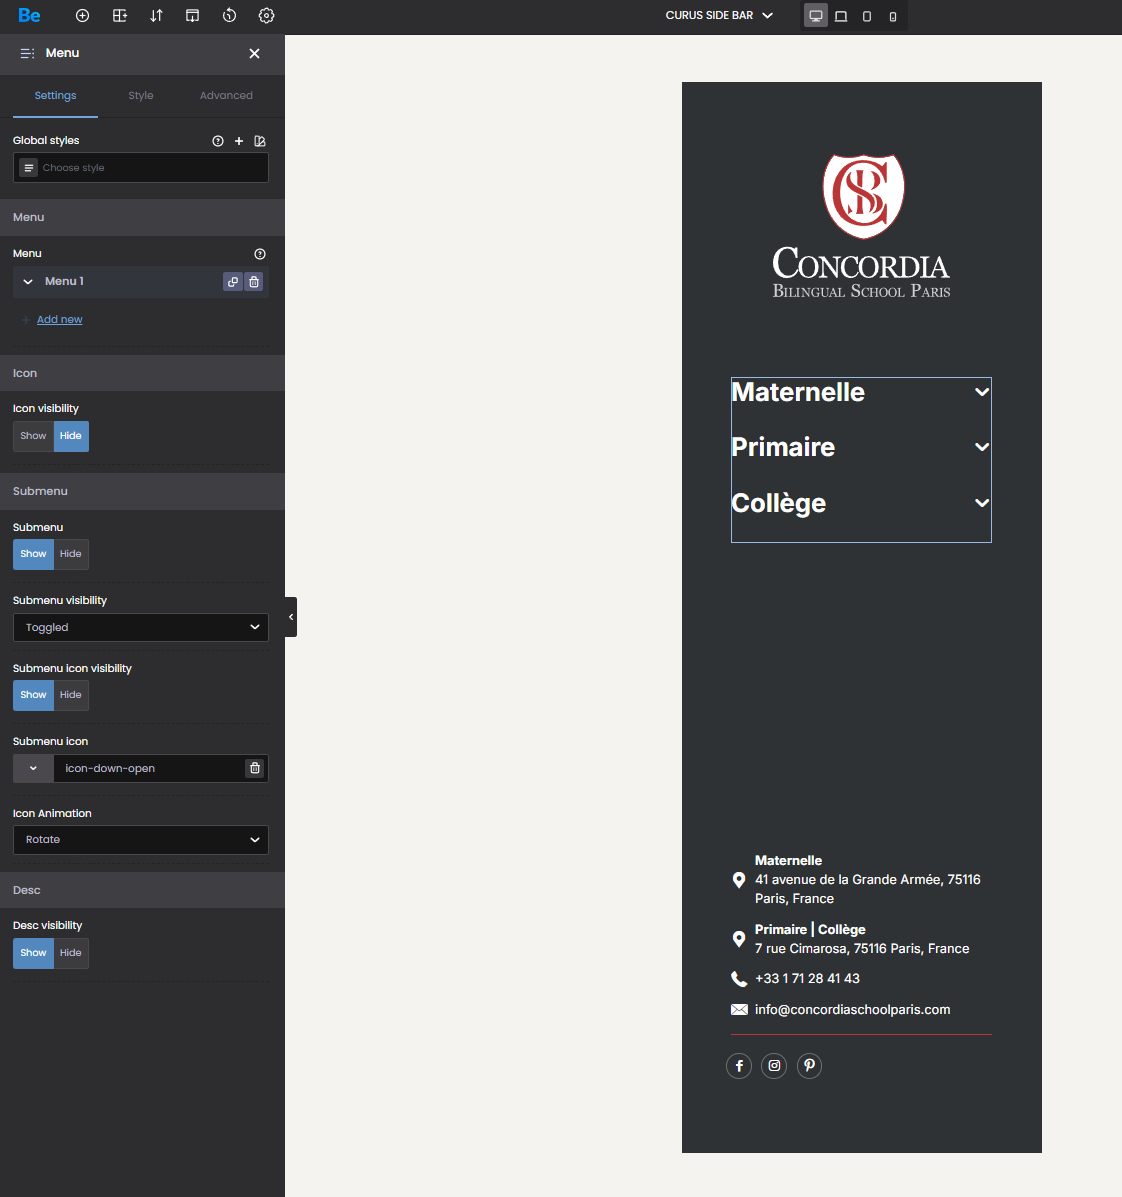Click the Choose style input field

pos(140,168)
